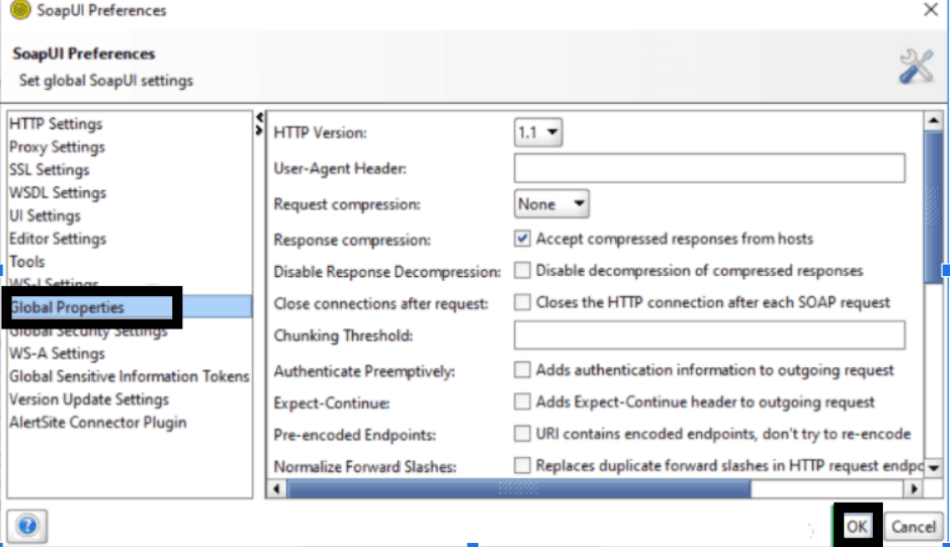Select SSL Settings in the list
950x547 pixels.
(49, 170)
